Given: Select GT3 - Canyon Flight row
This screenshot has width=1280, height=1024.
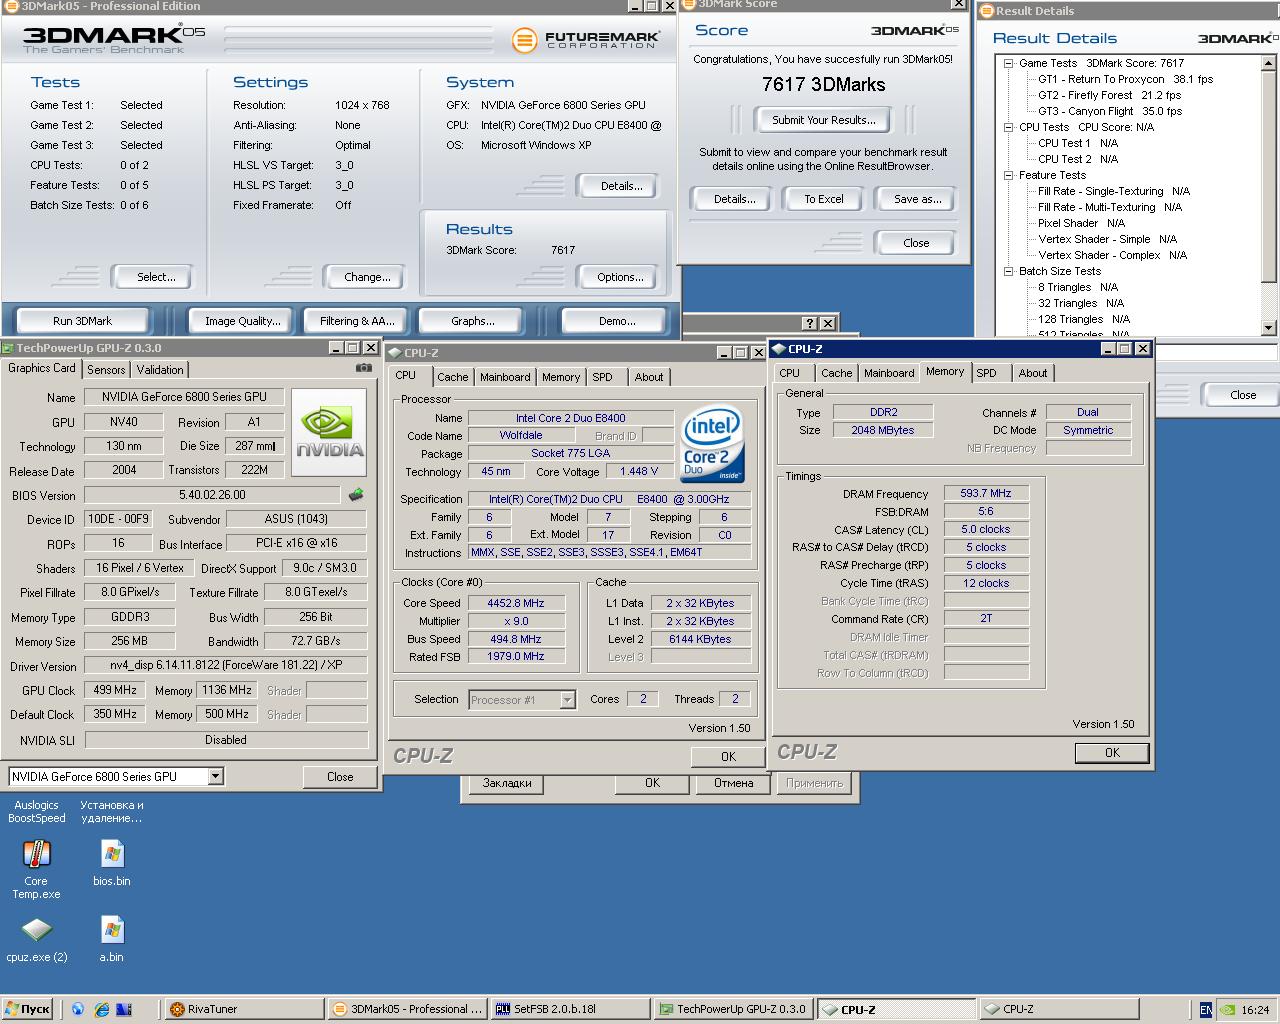Looking at the screenshot, I should pos(1110,111).
